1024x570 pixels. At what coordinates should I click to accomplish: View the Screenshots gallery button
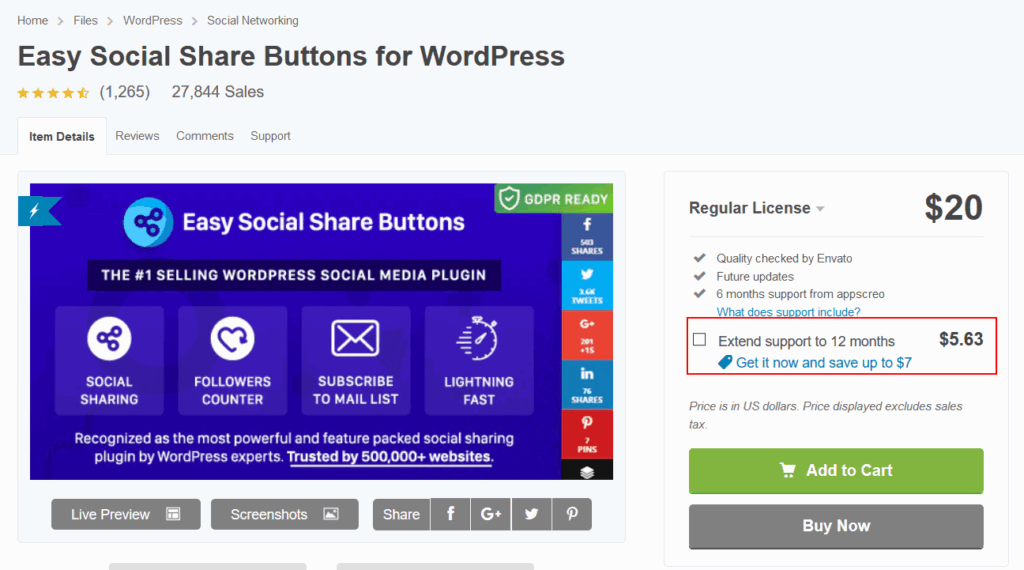click(x=285, y=514)
